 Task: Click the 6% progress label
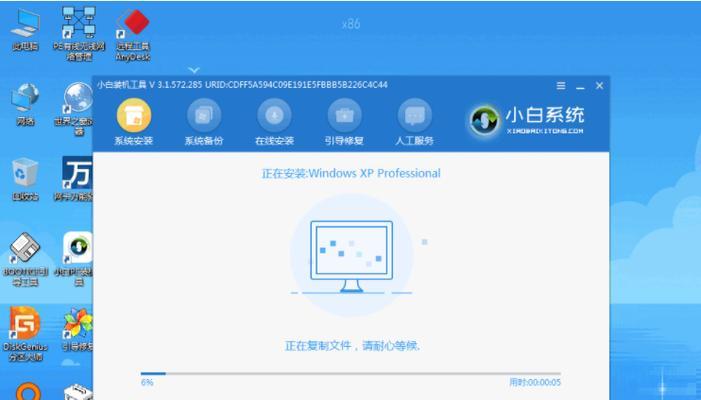[147, 382]
